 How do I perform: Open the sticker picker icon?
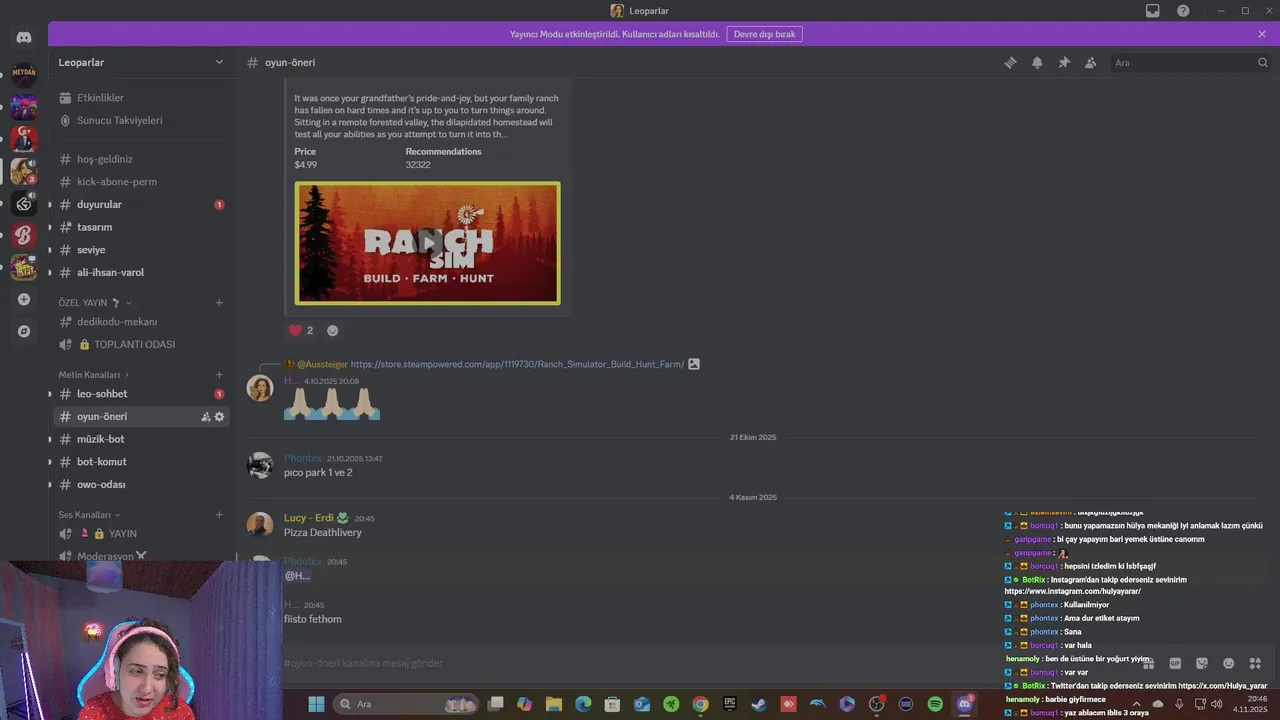point(1202,663)
